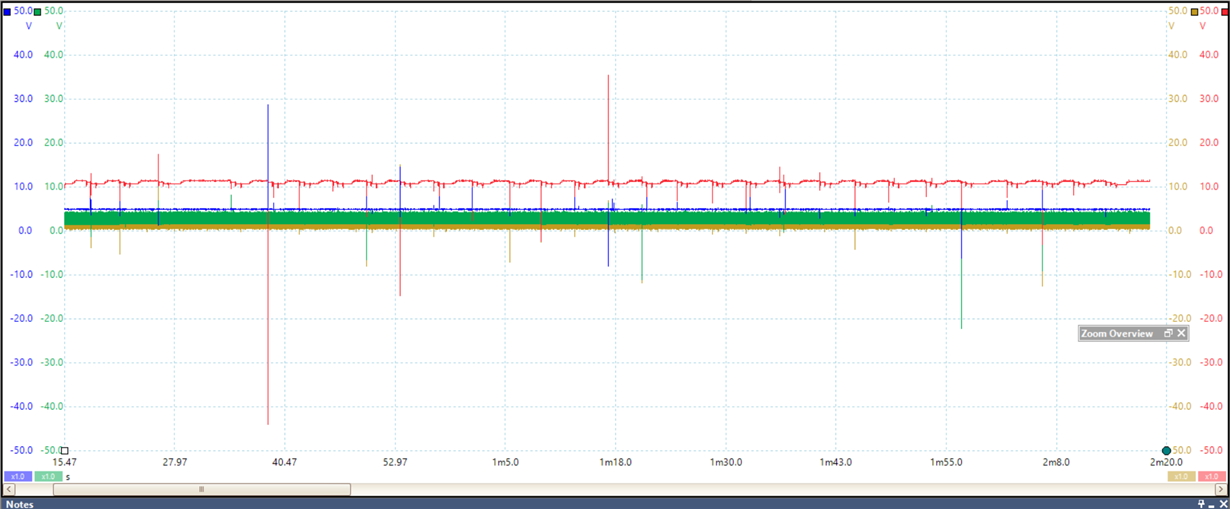Click the green V unit label
Screen dimensions: 1230x509
coord(59,26)
